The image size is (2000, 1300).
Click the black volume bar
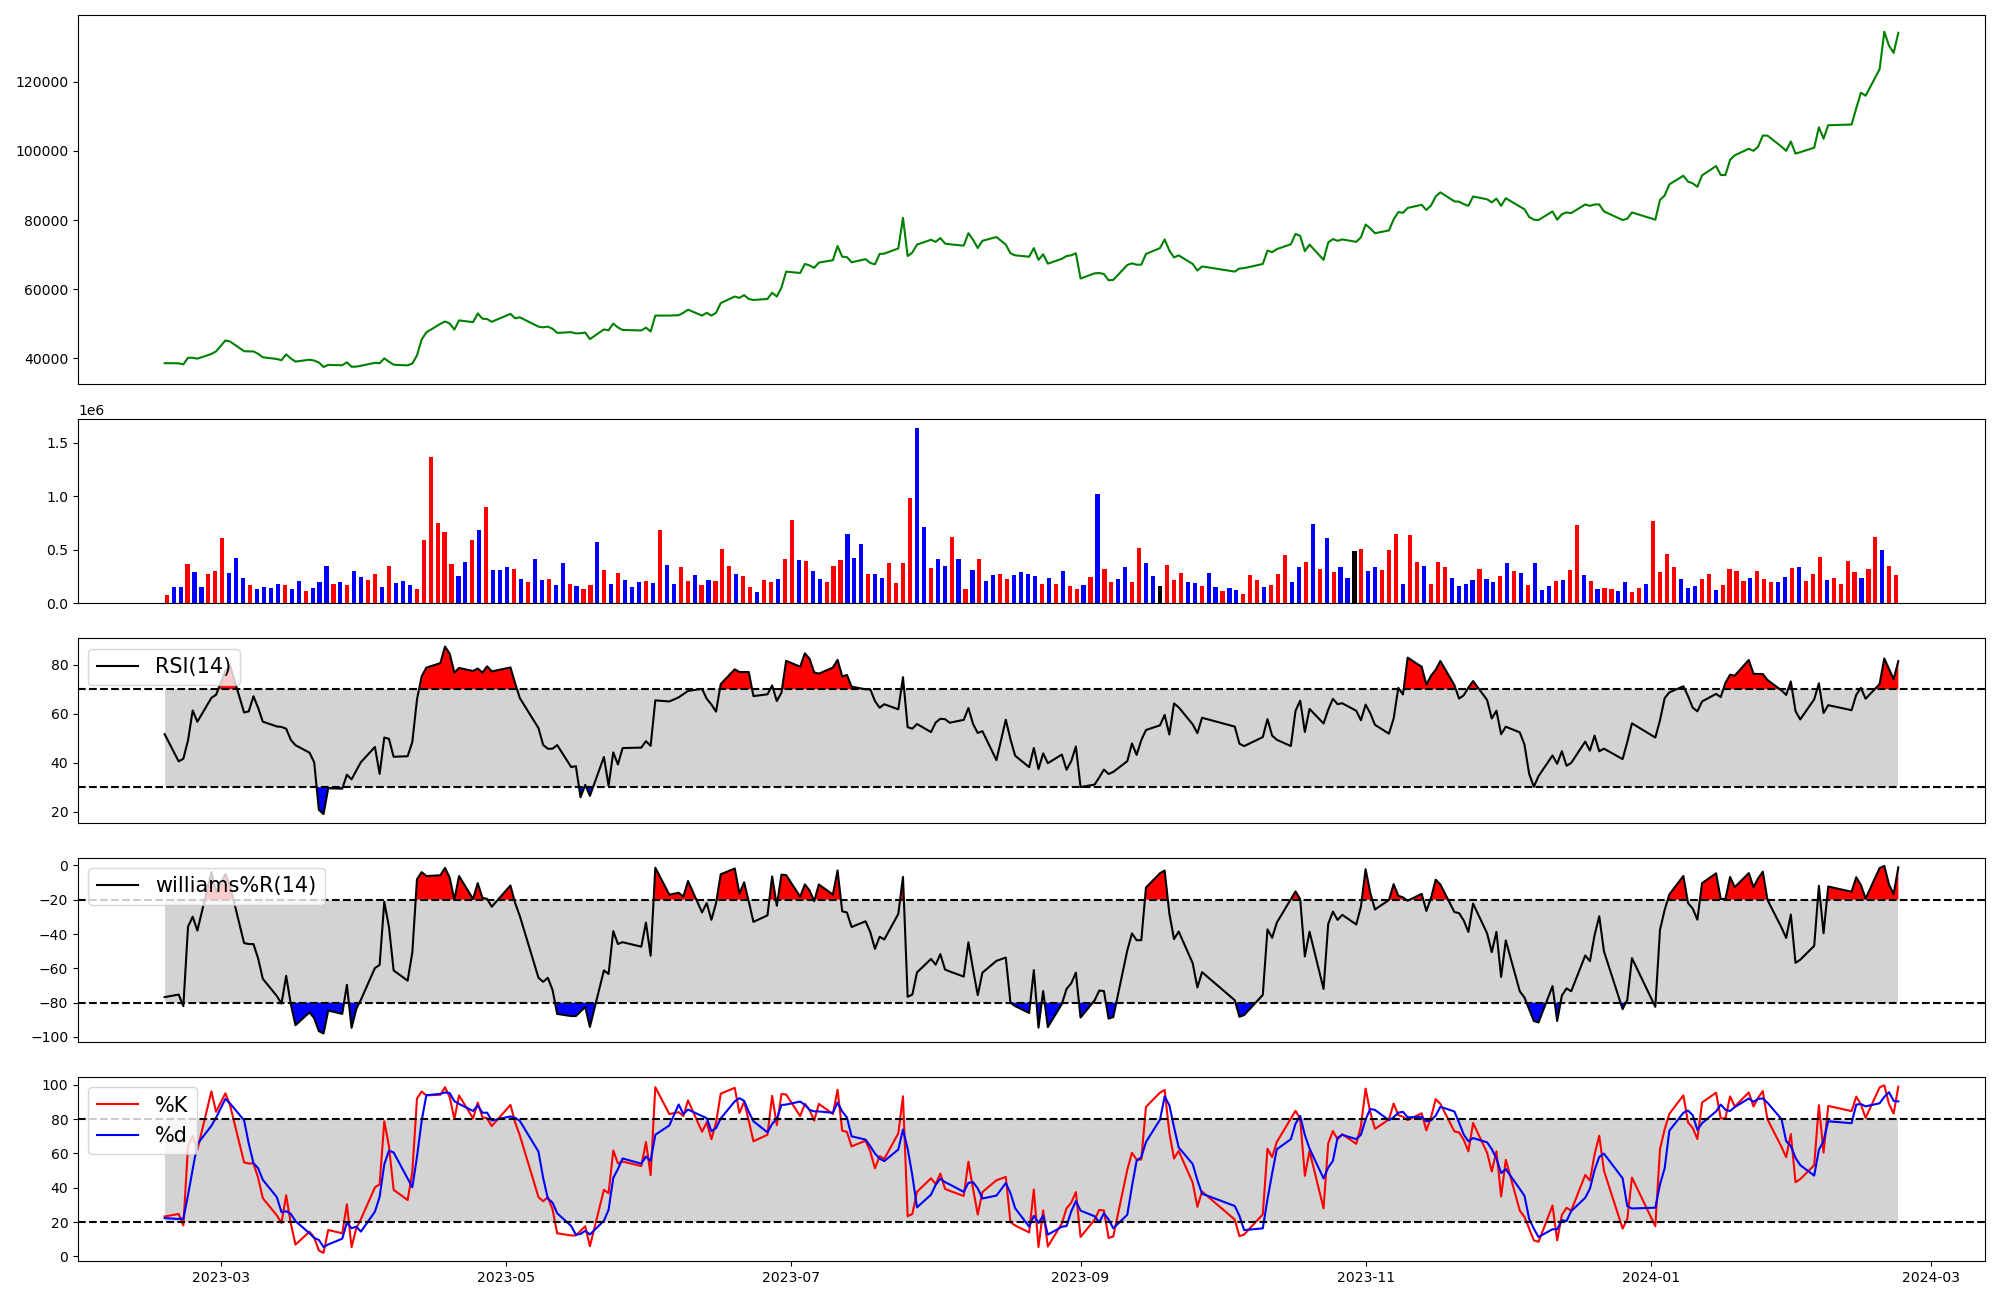click(x=1355, y=577)
